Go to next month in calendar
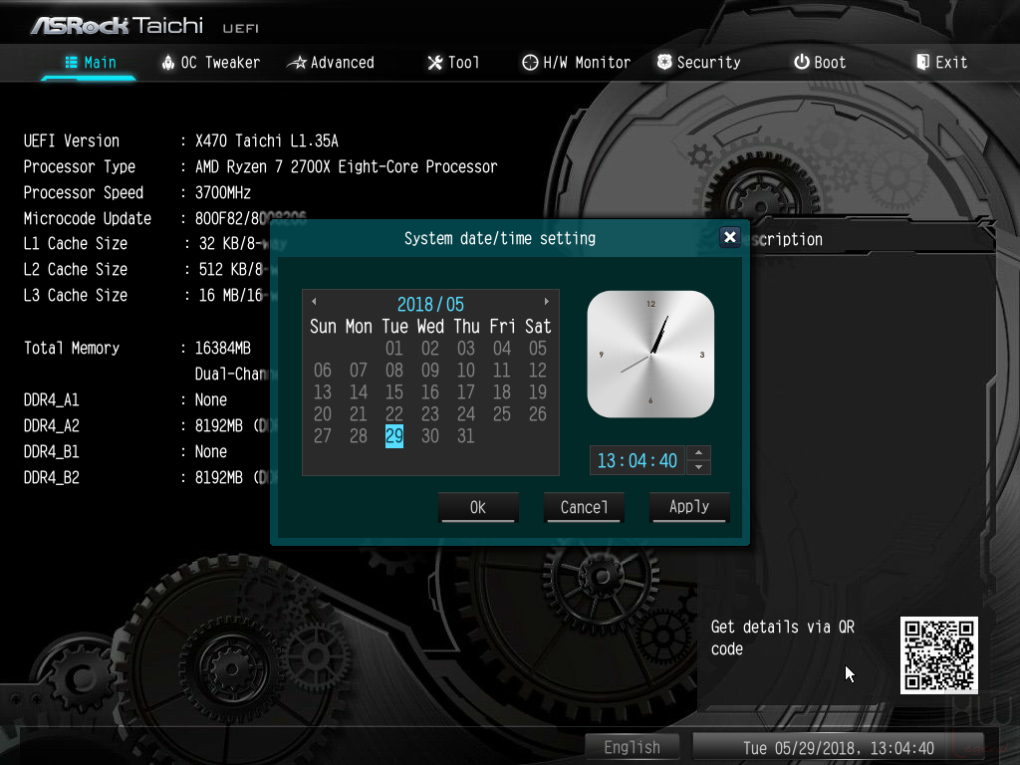 click(x=546, y=301)
